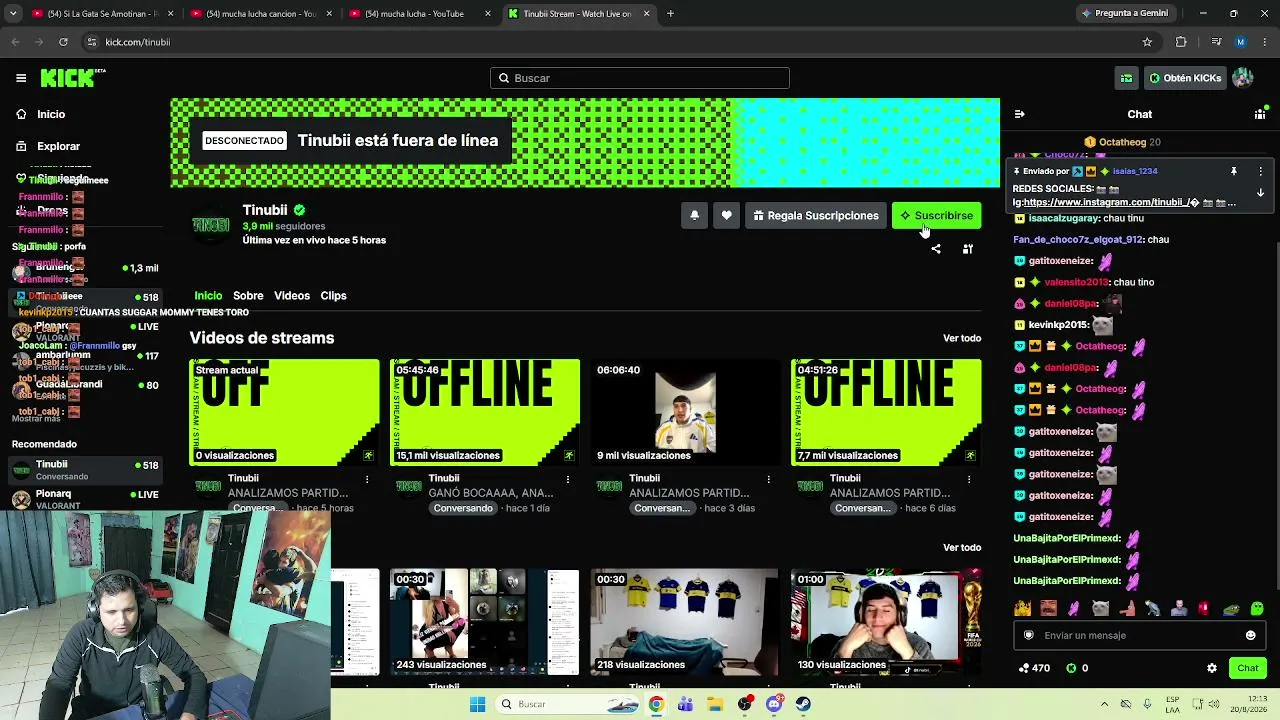Play the 130 visualizaciones clip
The width and height of the screenshot is (1280, 720).
(x=886, y=622)
